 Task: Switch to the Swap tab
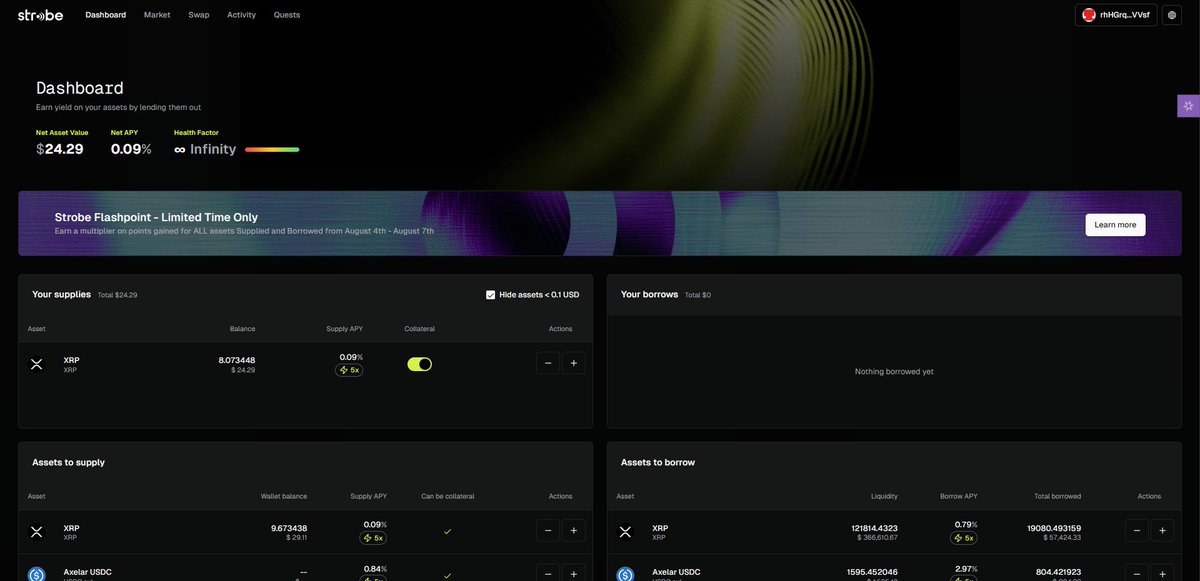coord(199,15)
